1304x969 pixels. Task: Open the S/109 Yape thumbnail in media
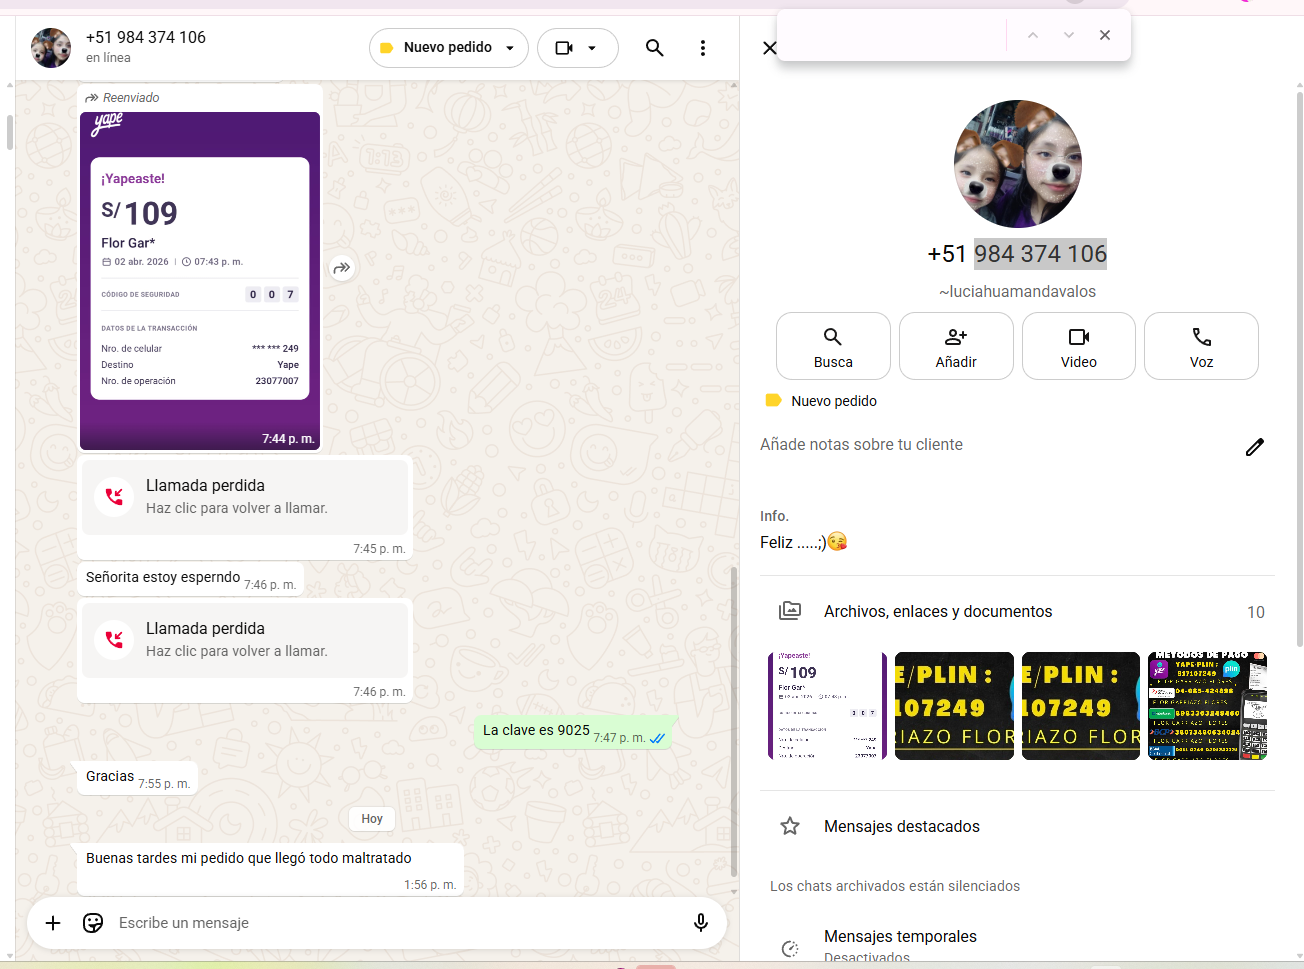826,706
